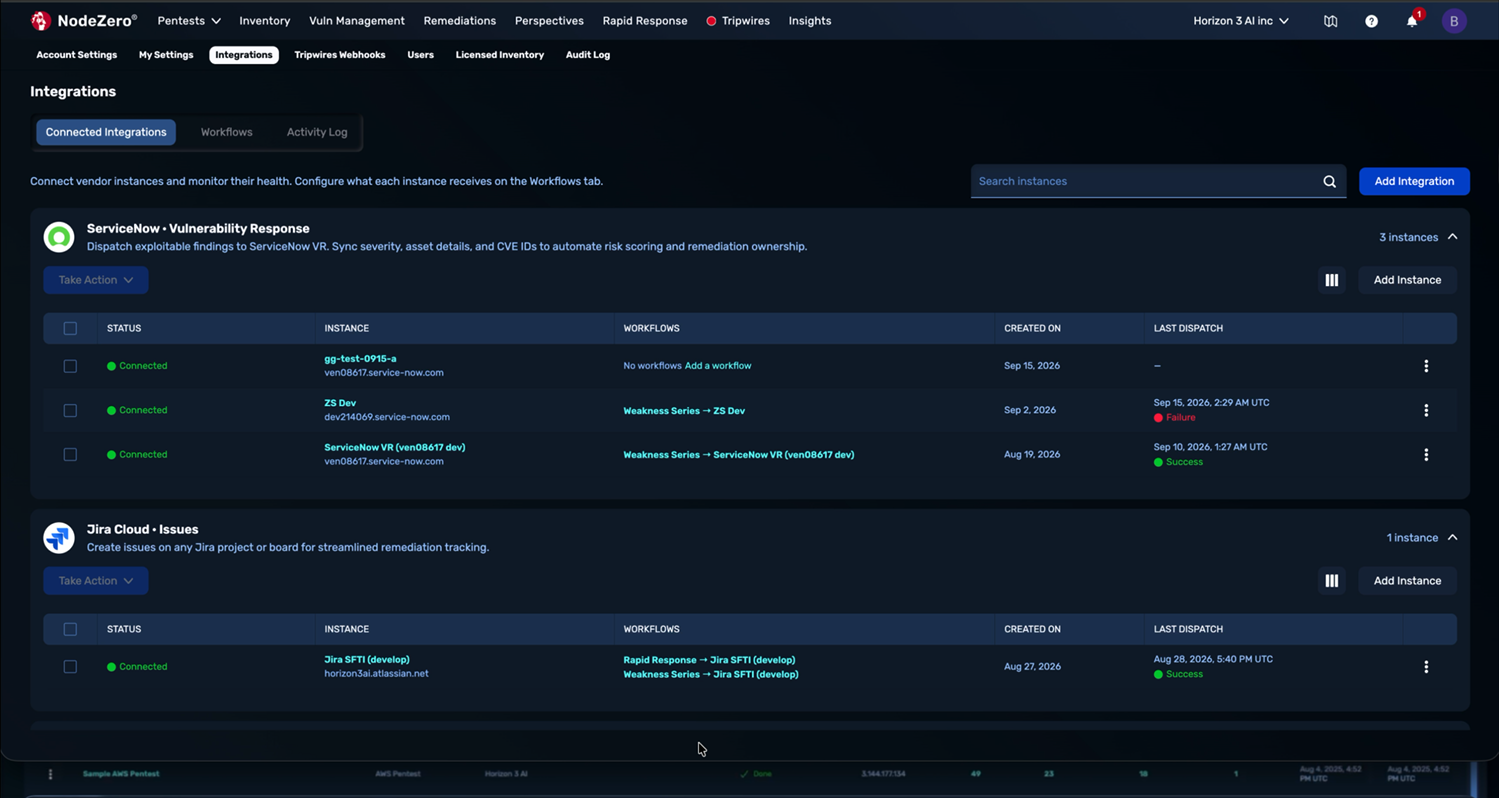The image size is (1499, 798).
Task: Click Weakness Series → Jira SFTI (develop) workflow
Action: tap(711, 675)
